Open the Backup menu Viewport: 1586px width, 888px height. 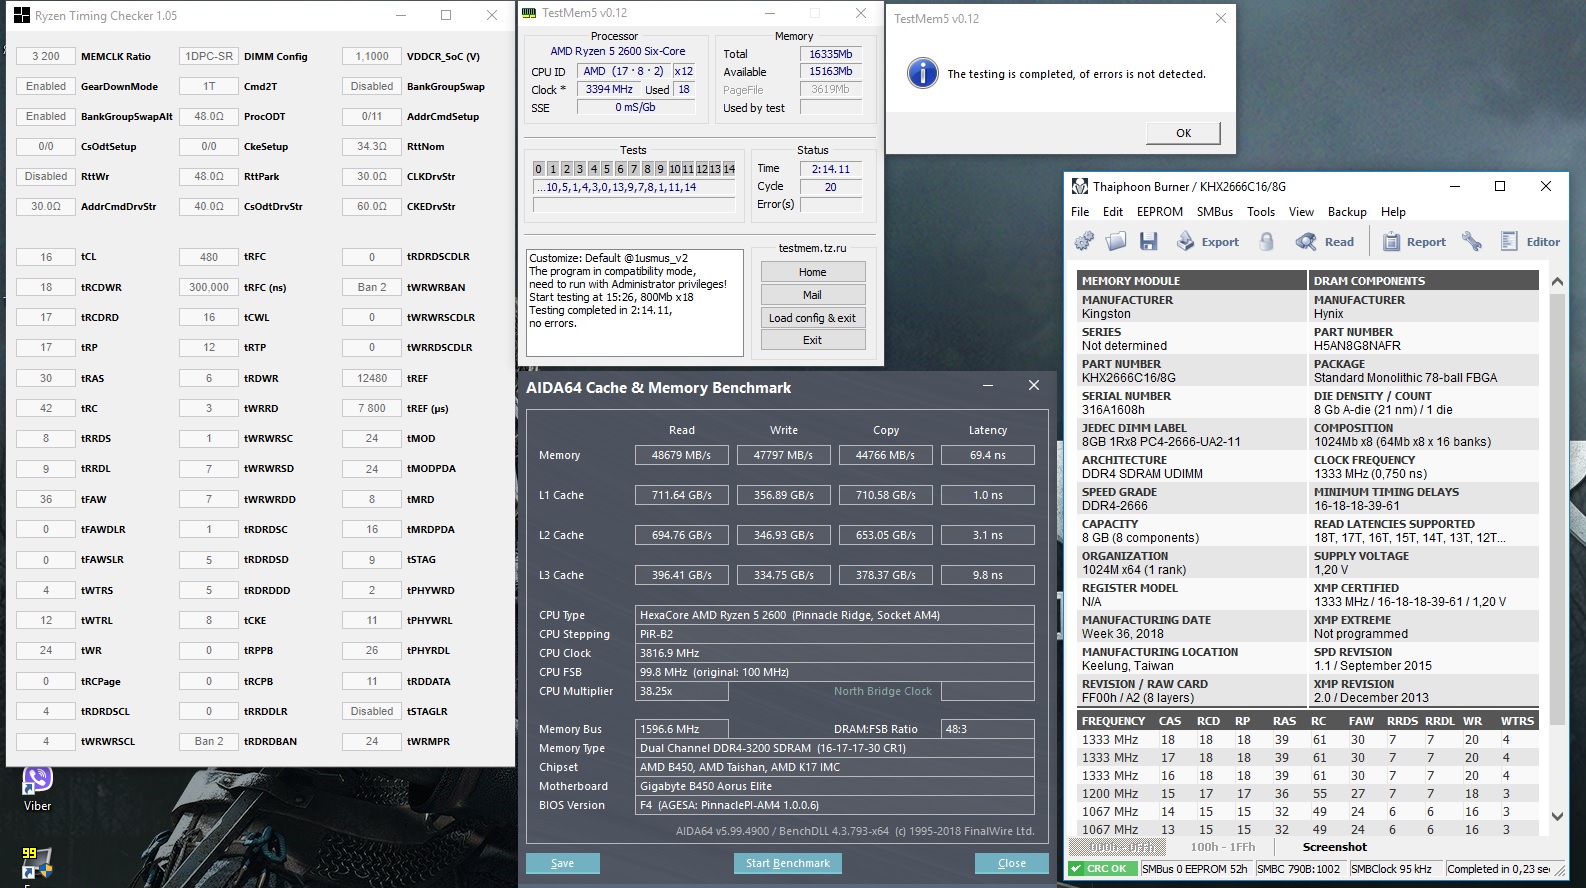[x=1347, y=212]
